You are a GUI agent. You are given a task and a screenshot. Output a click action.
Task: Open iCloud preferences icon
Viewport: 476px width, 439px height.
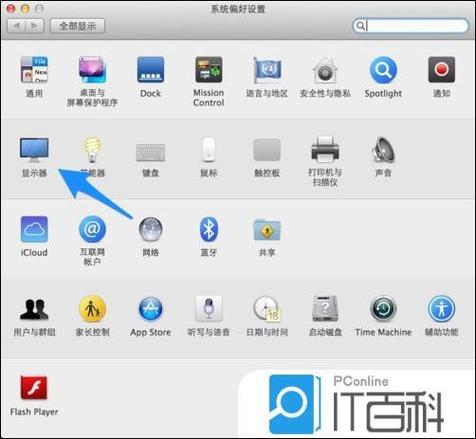[x=34, y=229]
